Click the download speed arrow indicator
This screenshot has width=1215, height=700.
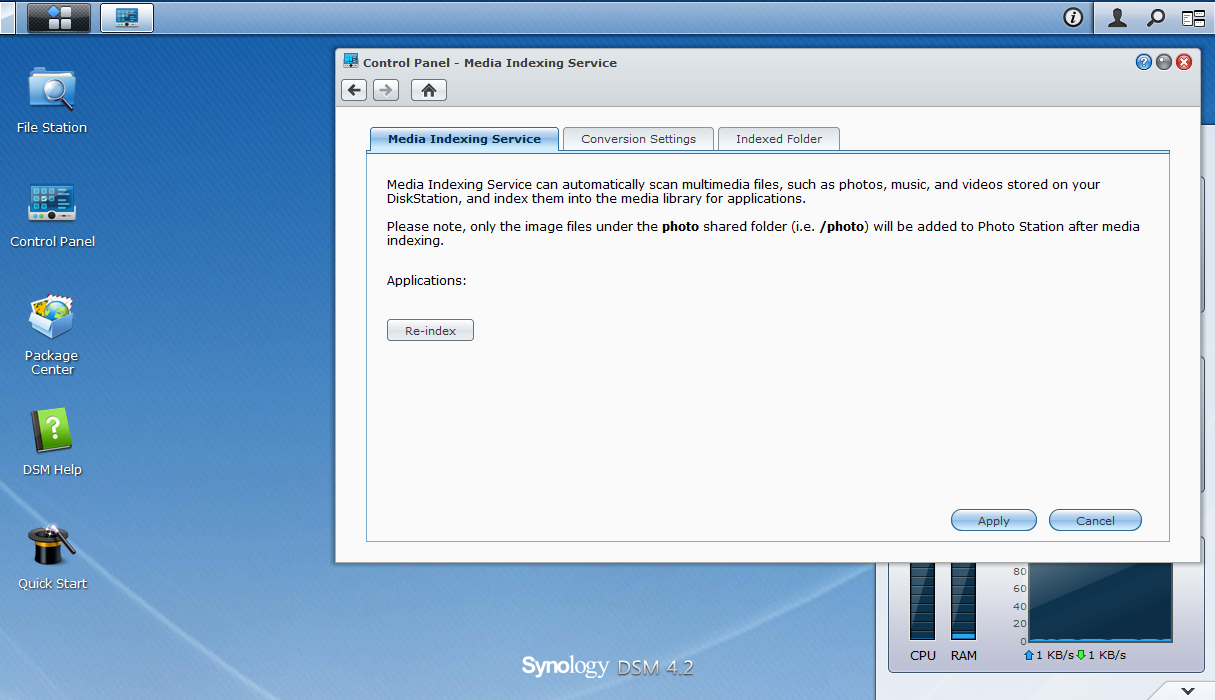pos(1081,655)
